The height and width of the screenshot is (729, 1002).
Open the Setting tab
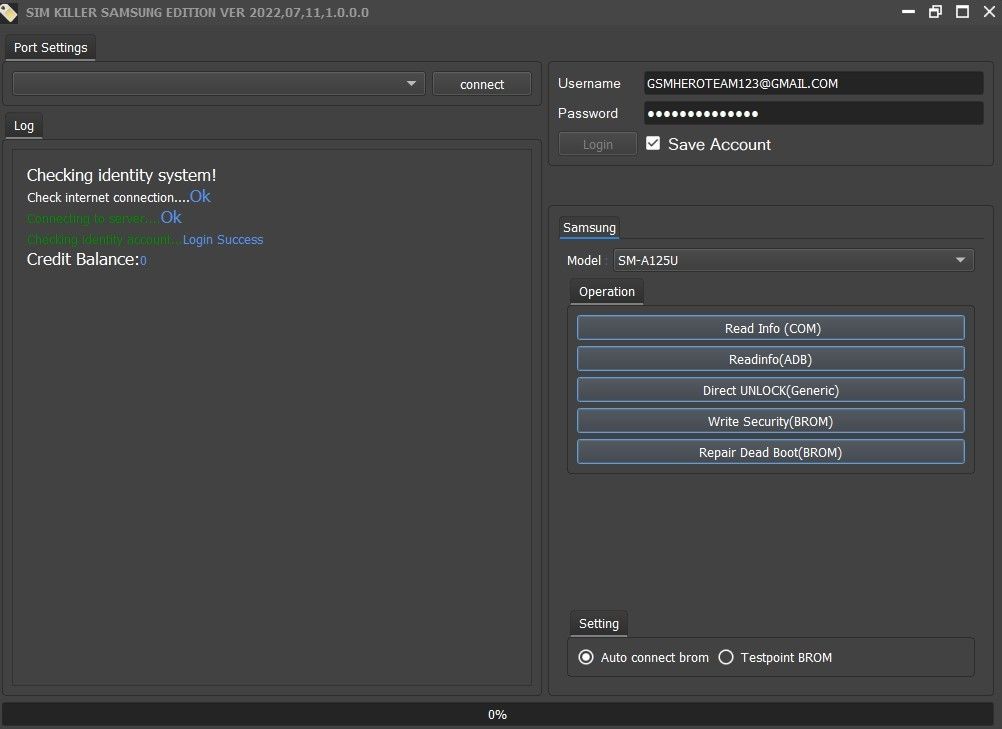pyautogui.click(x=599, y=624)
